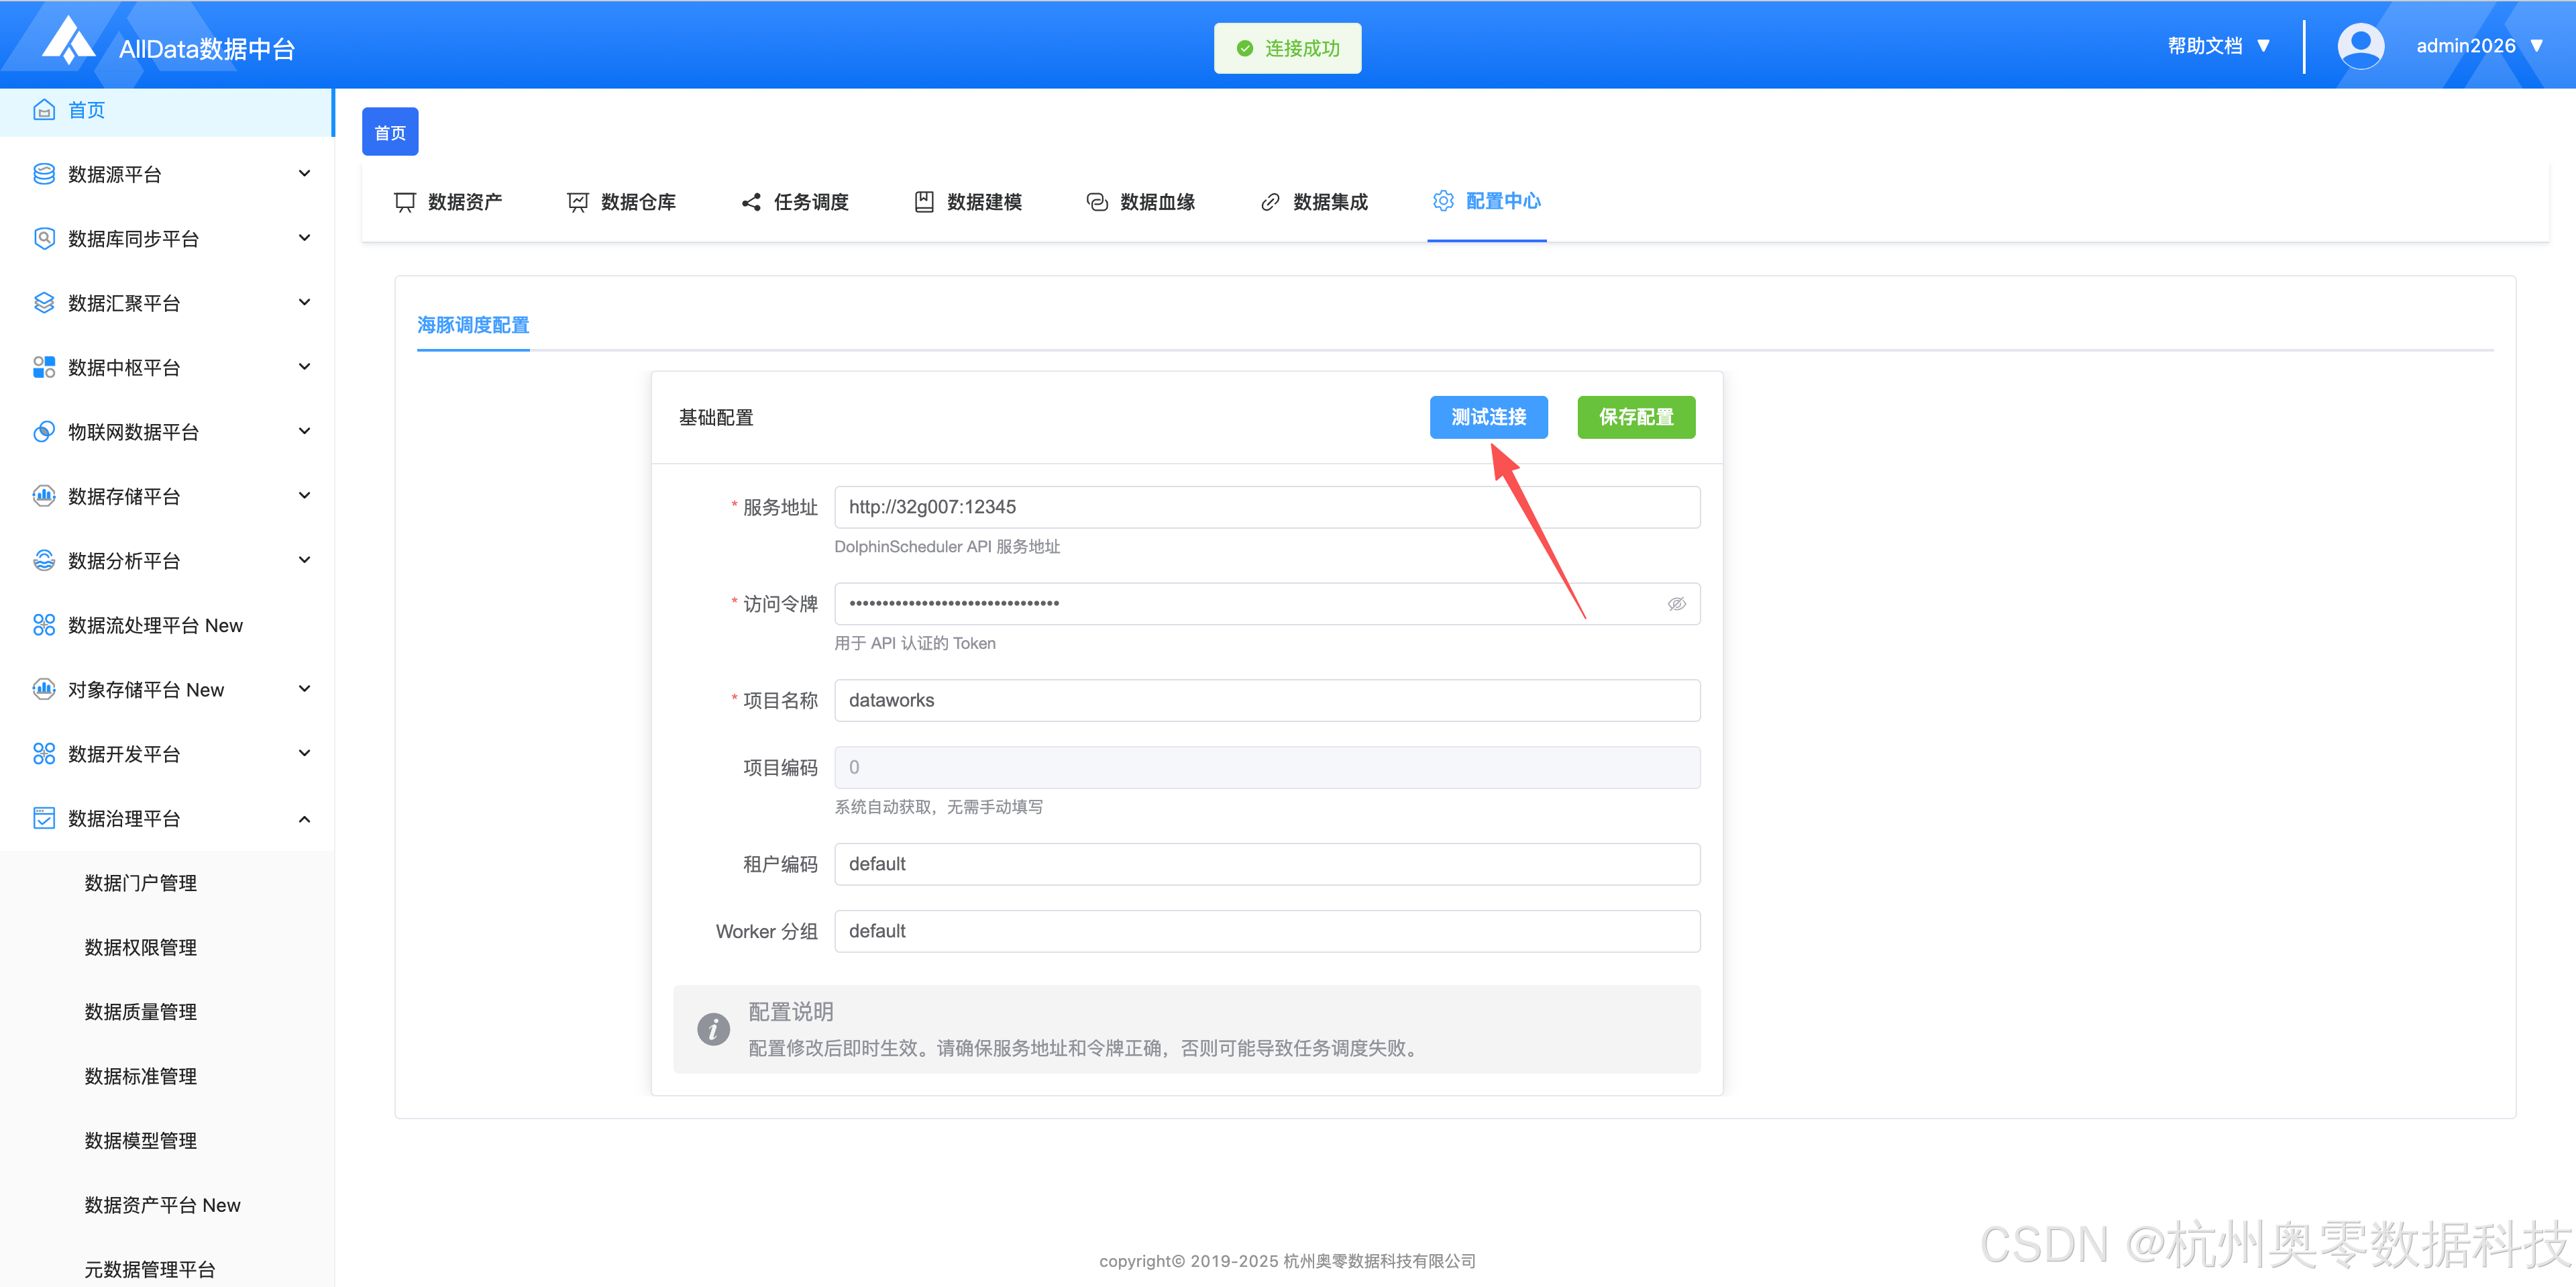Expand 数据存储平台 menu chevron
The width and height of the screenshot is (2576, 1287).
click(x=305, y=496)
